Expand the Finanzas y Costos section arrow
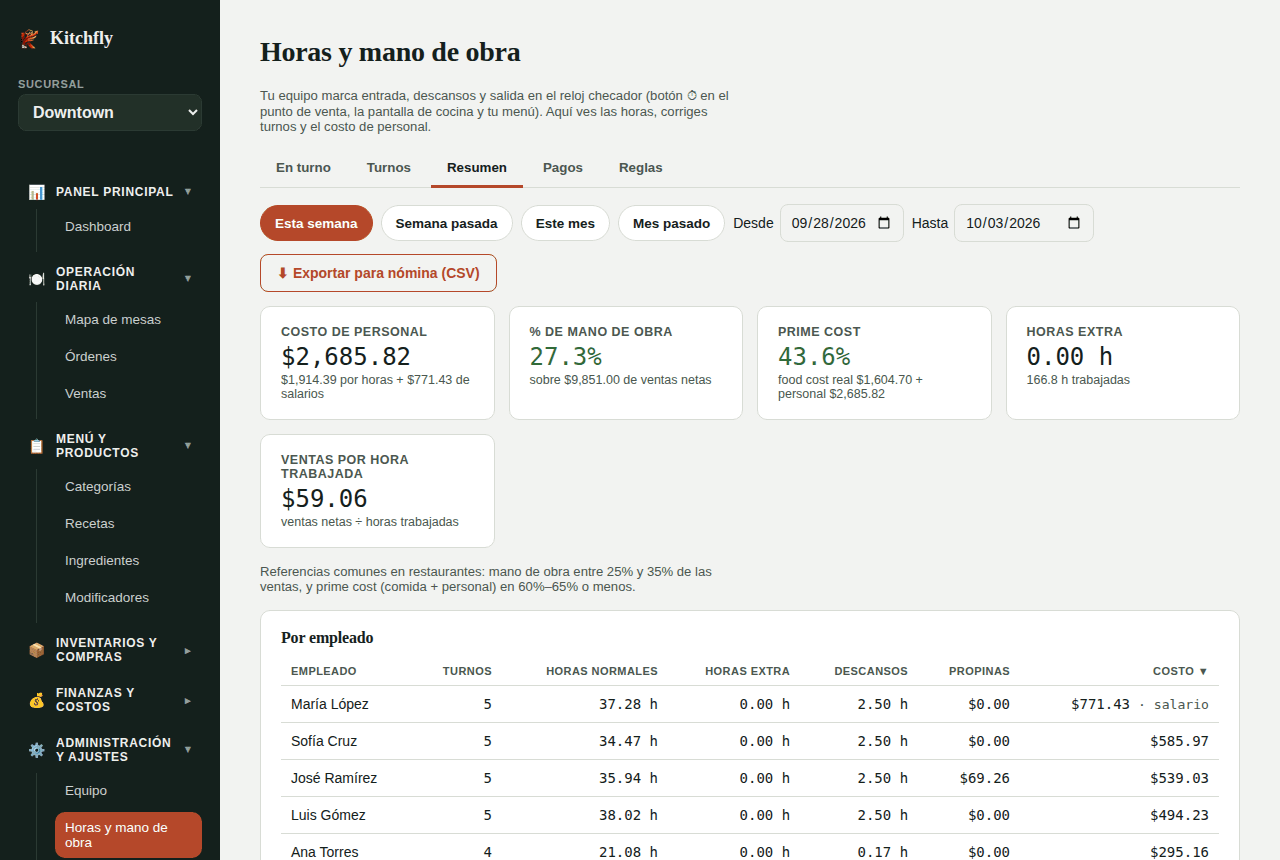 coord(188,700)
